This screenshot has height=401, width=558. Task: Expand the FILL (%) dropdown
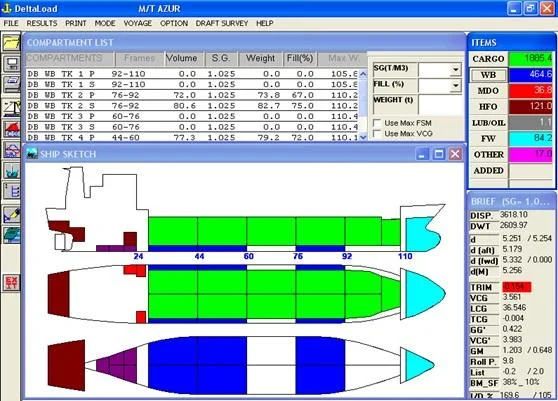click(x=456, y=85)
